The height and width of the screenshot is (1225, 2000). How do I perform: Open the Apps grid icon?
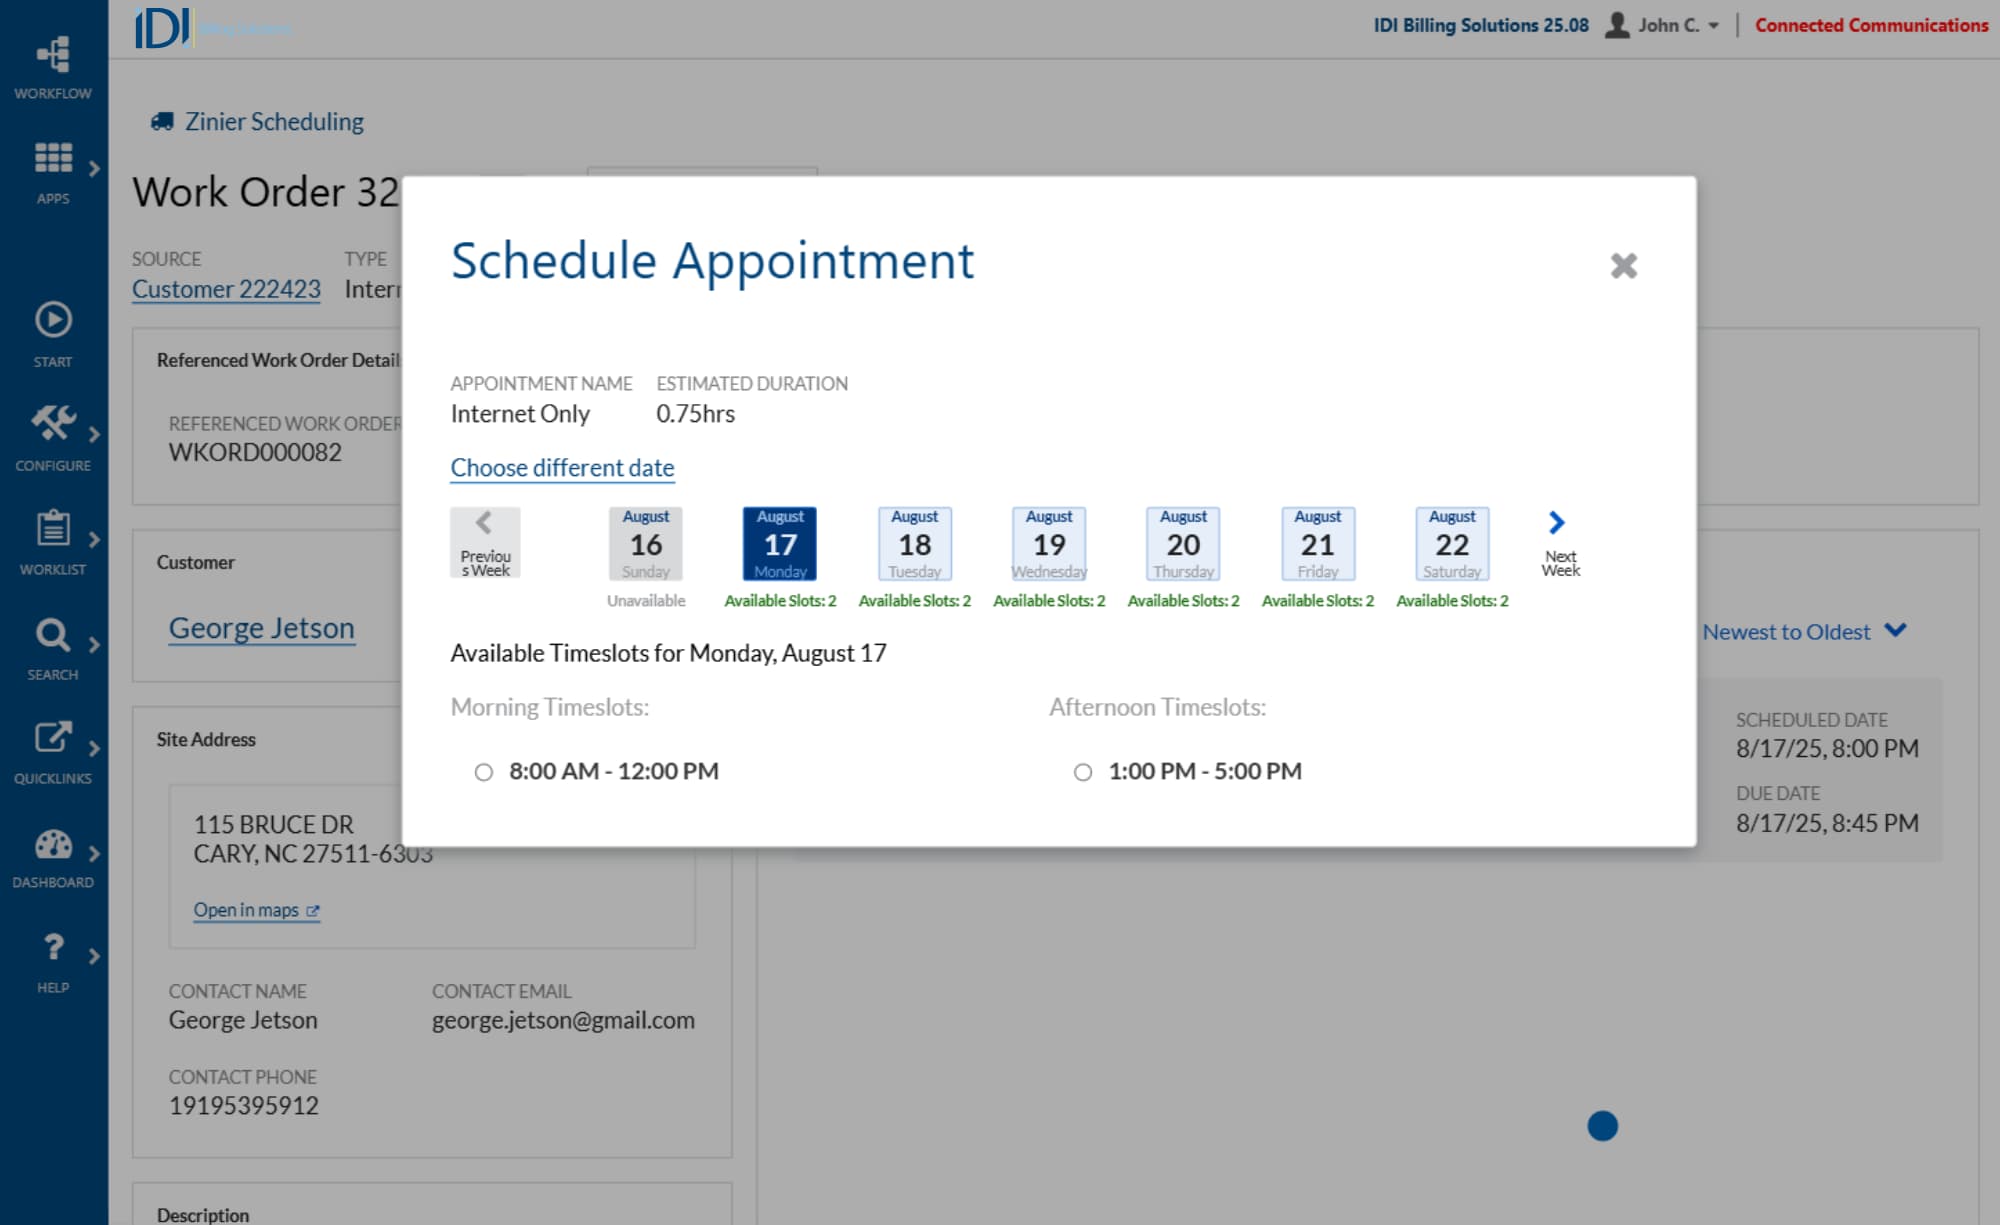(53, 159)
